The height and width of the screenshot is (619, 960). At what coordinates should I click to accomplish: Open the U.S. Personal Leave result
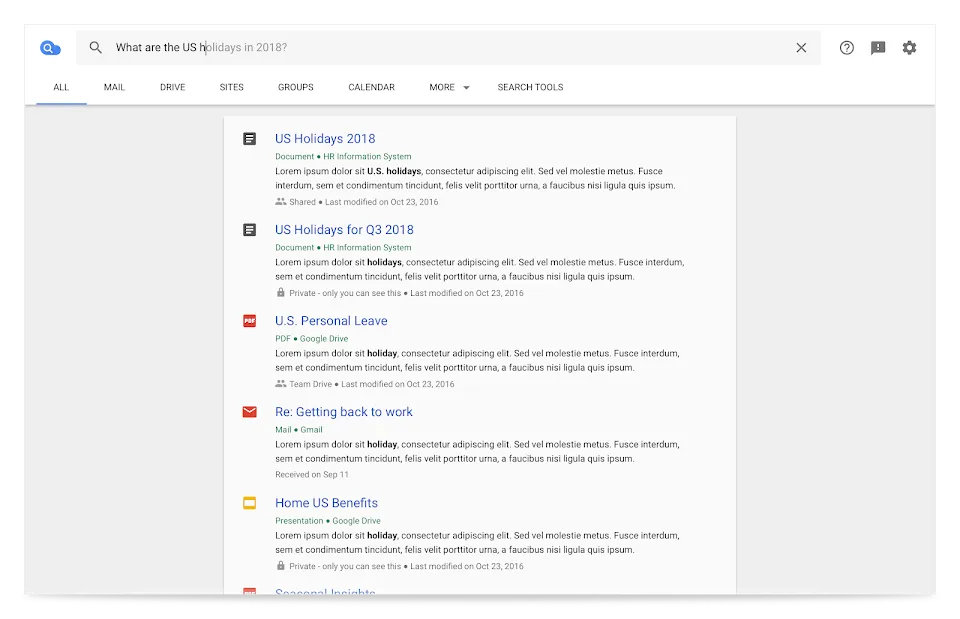click(x=331, y=321)
